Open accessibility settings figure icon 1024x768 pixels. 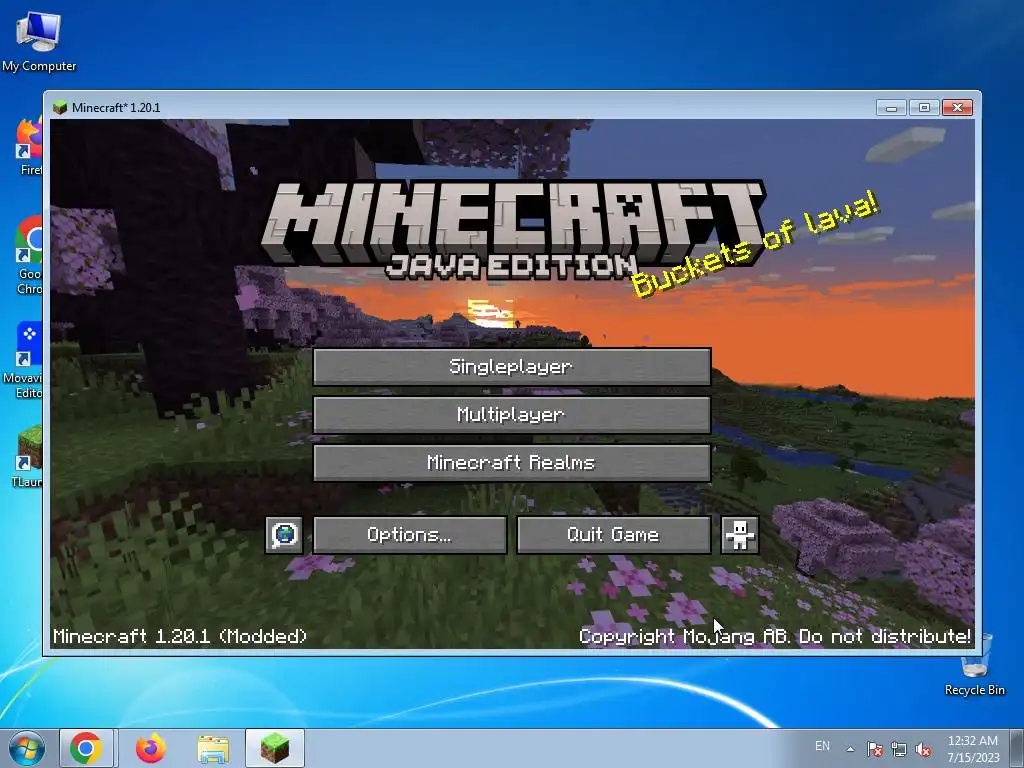739,535
